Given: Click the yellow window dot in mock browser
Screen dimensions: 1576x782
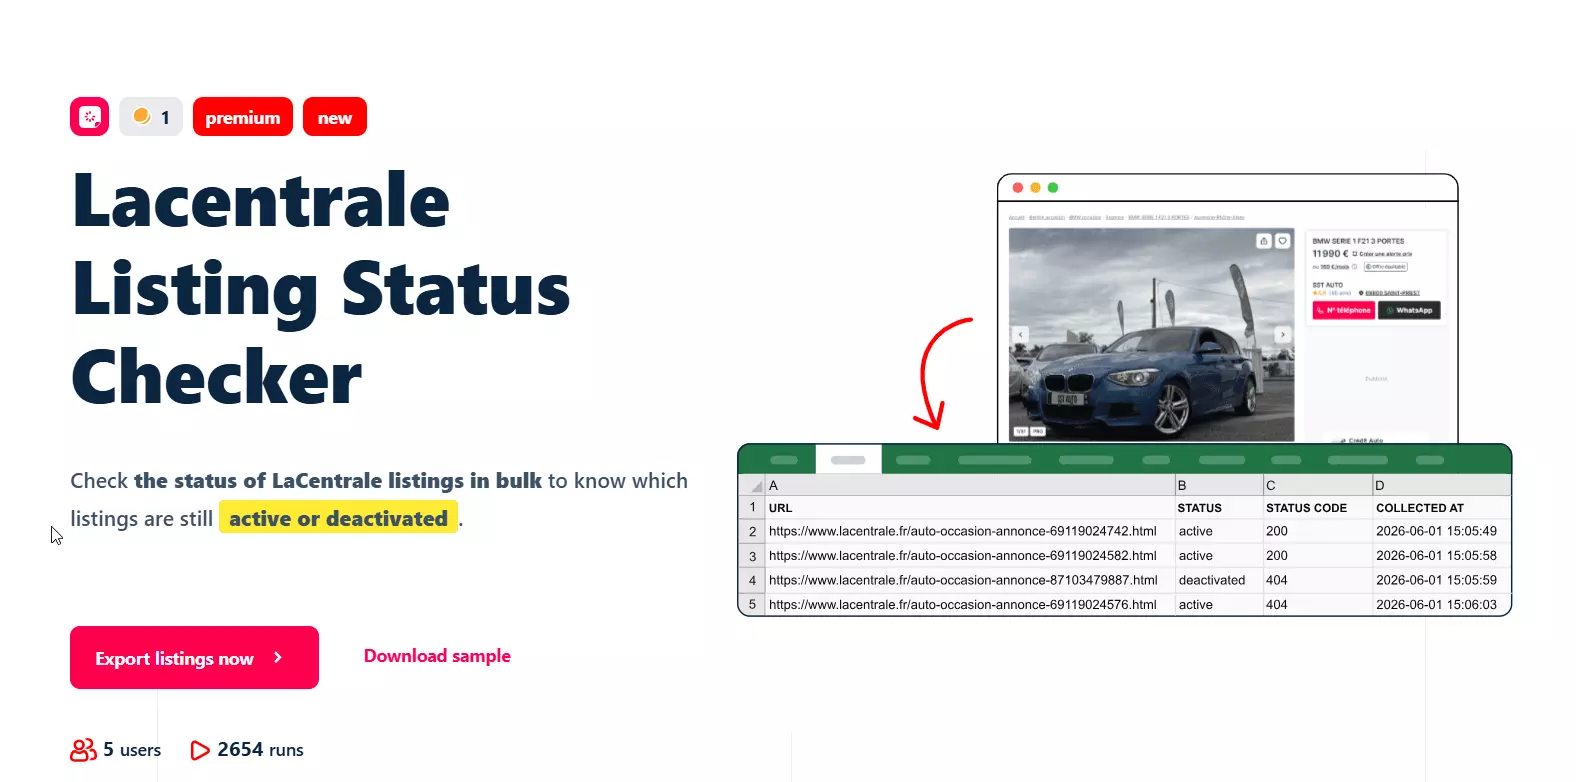Looking at the screenshot, I should coord(1035,187).
